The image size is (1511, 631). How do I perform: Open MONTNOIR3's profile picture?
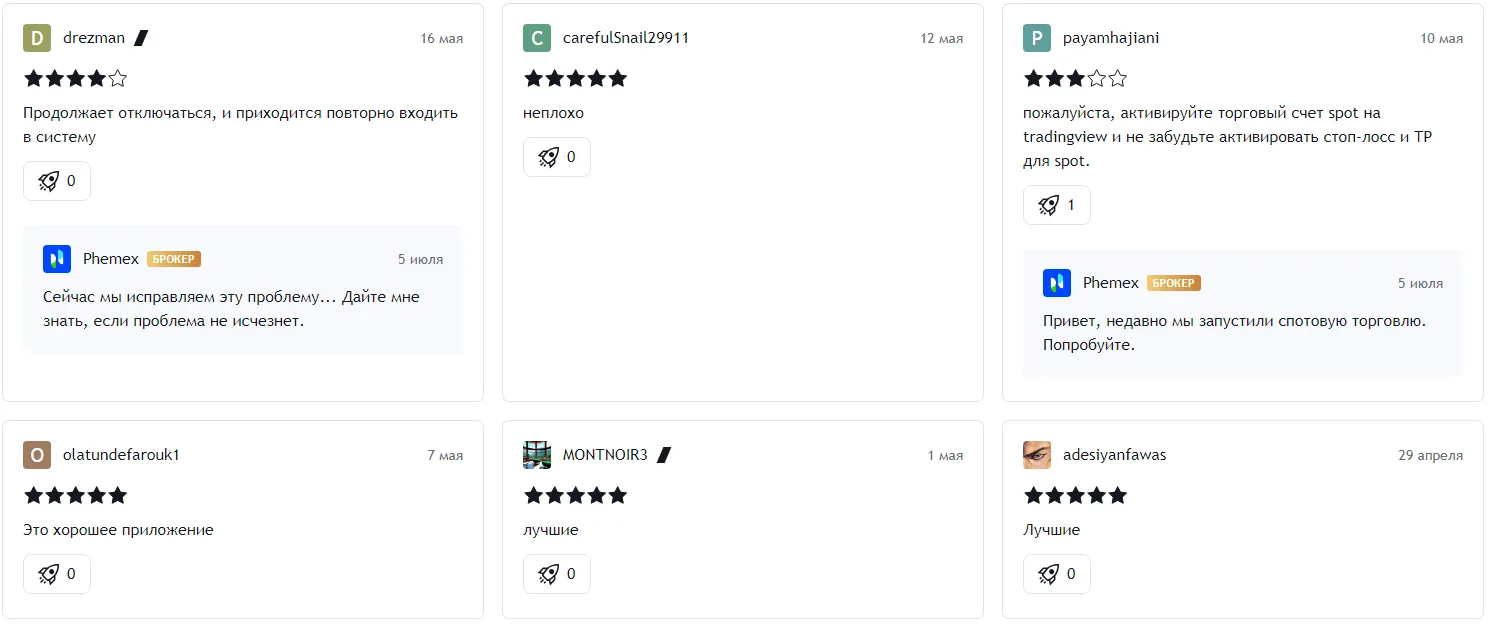[x=537, y=455]
